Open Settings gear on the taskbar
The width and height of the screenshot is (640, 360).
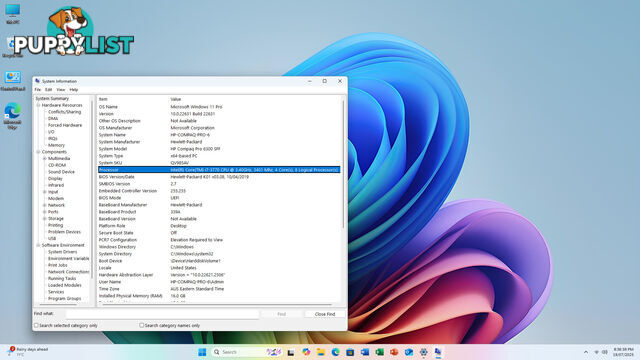point(424,352)
